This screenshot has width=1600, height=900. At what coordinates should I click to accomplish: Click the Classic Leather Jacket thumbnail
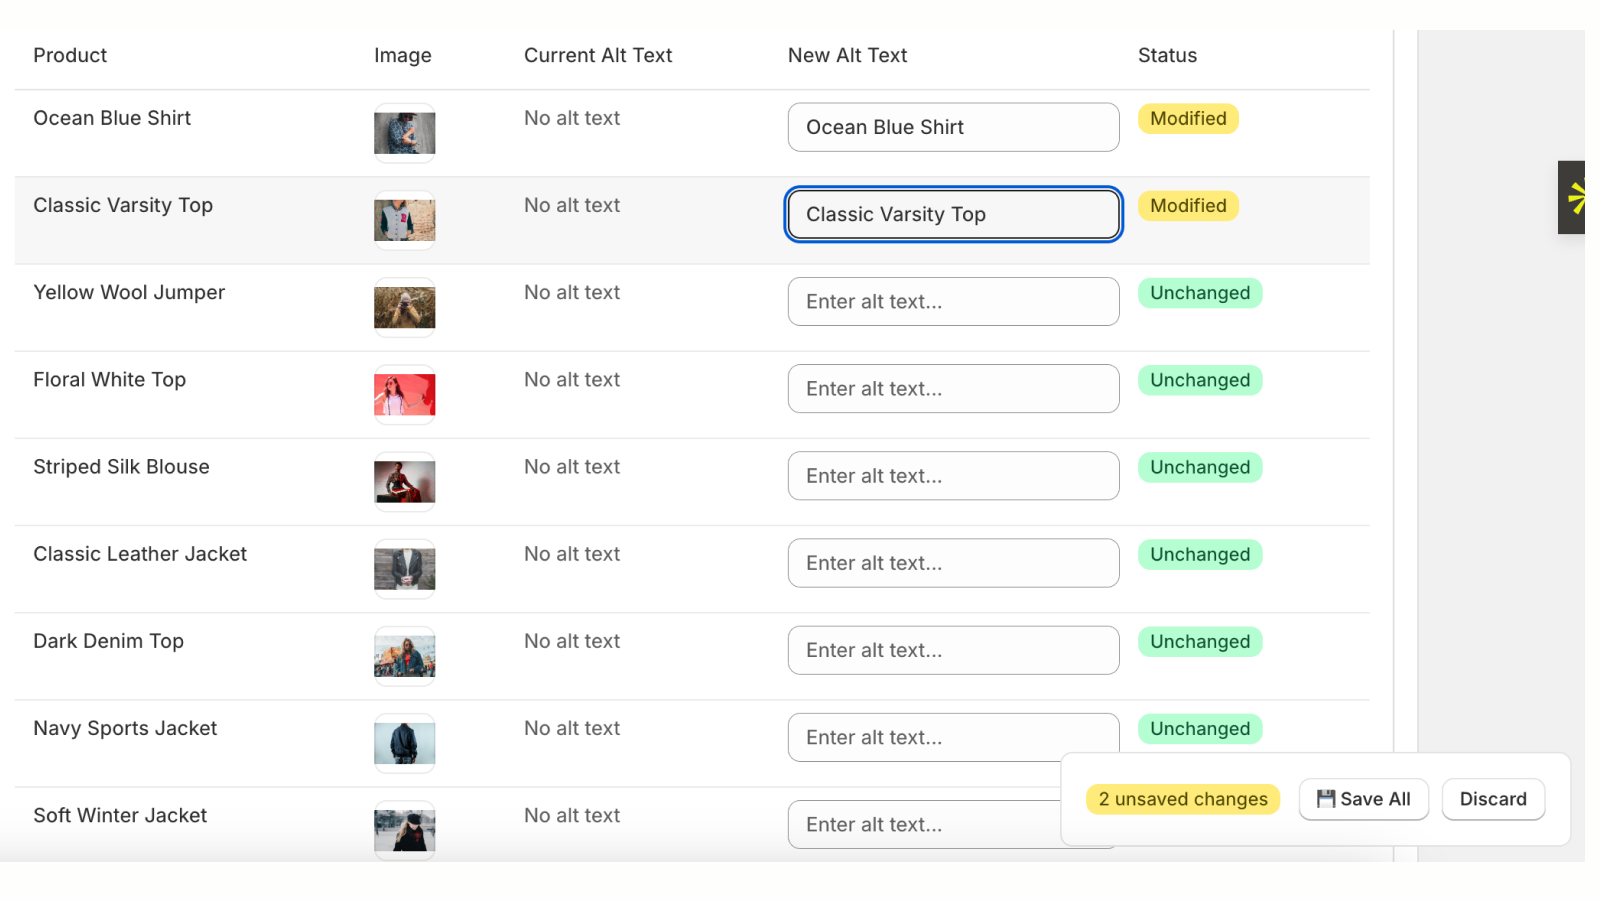pos(405,569)
